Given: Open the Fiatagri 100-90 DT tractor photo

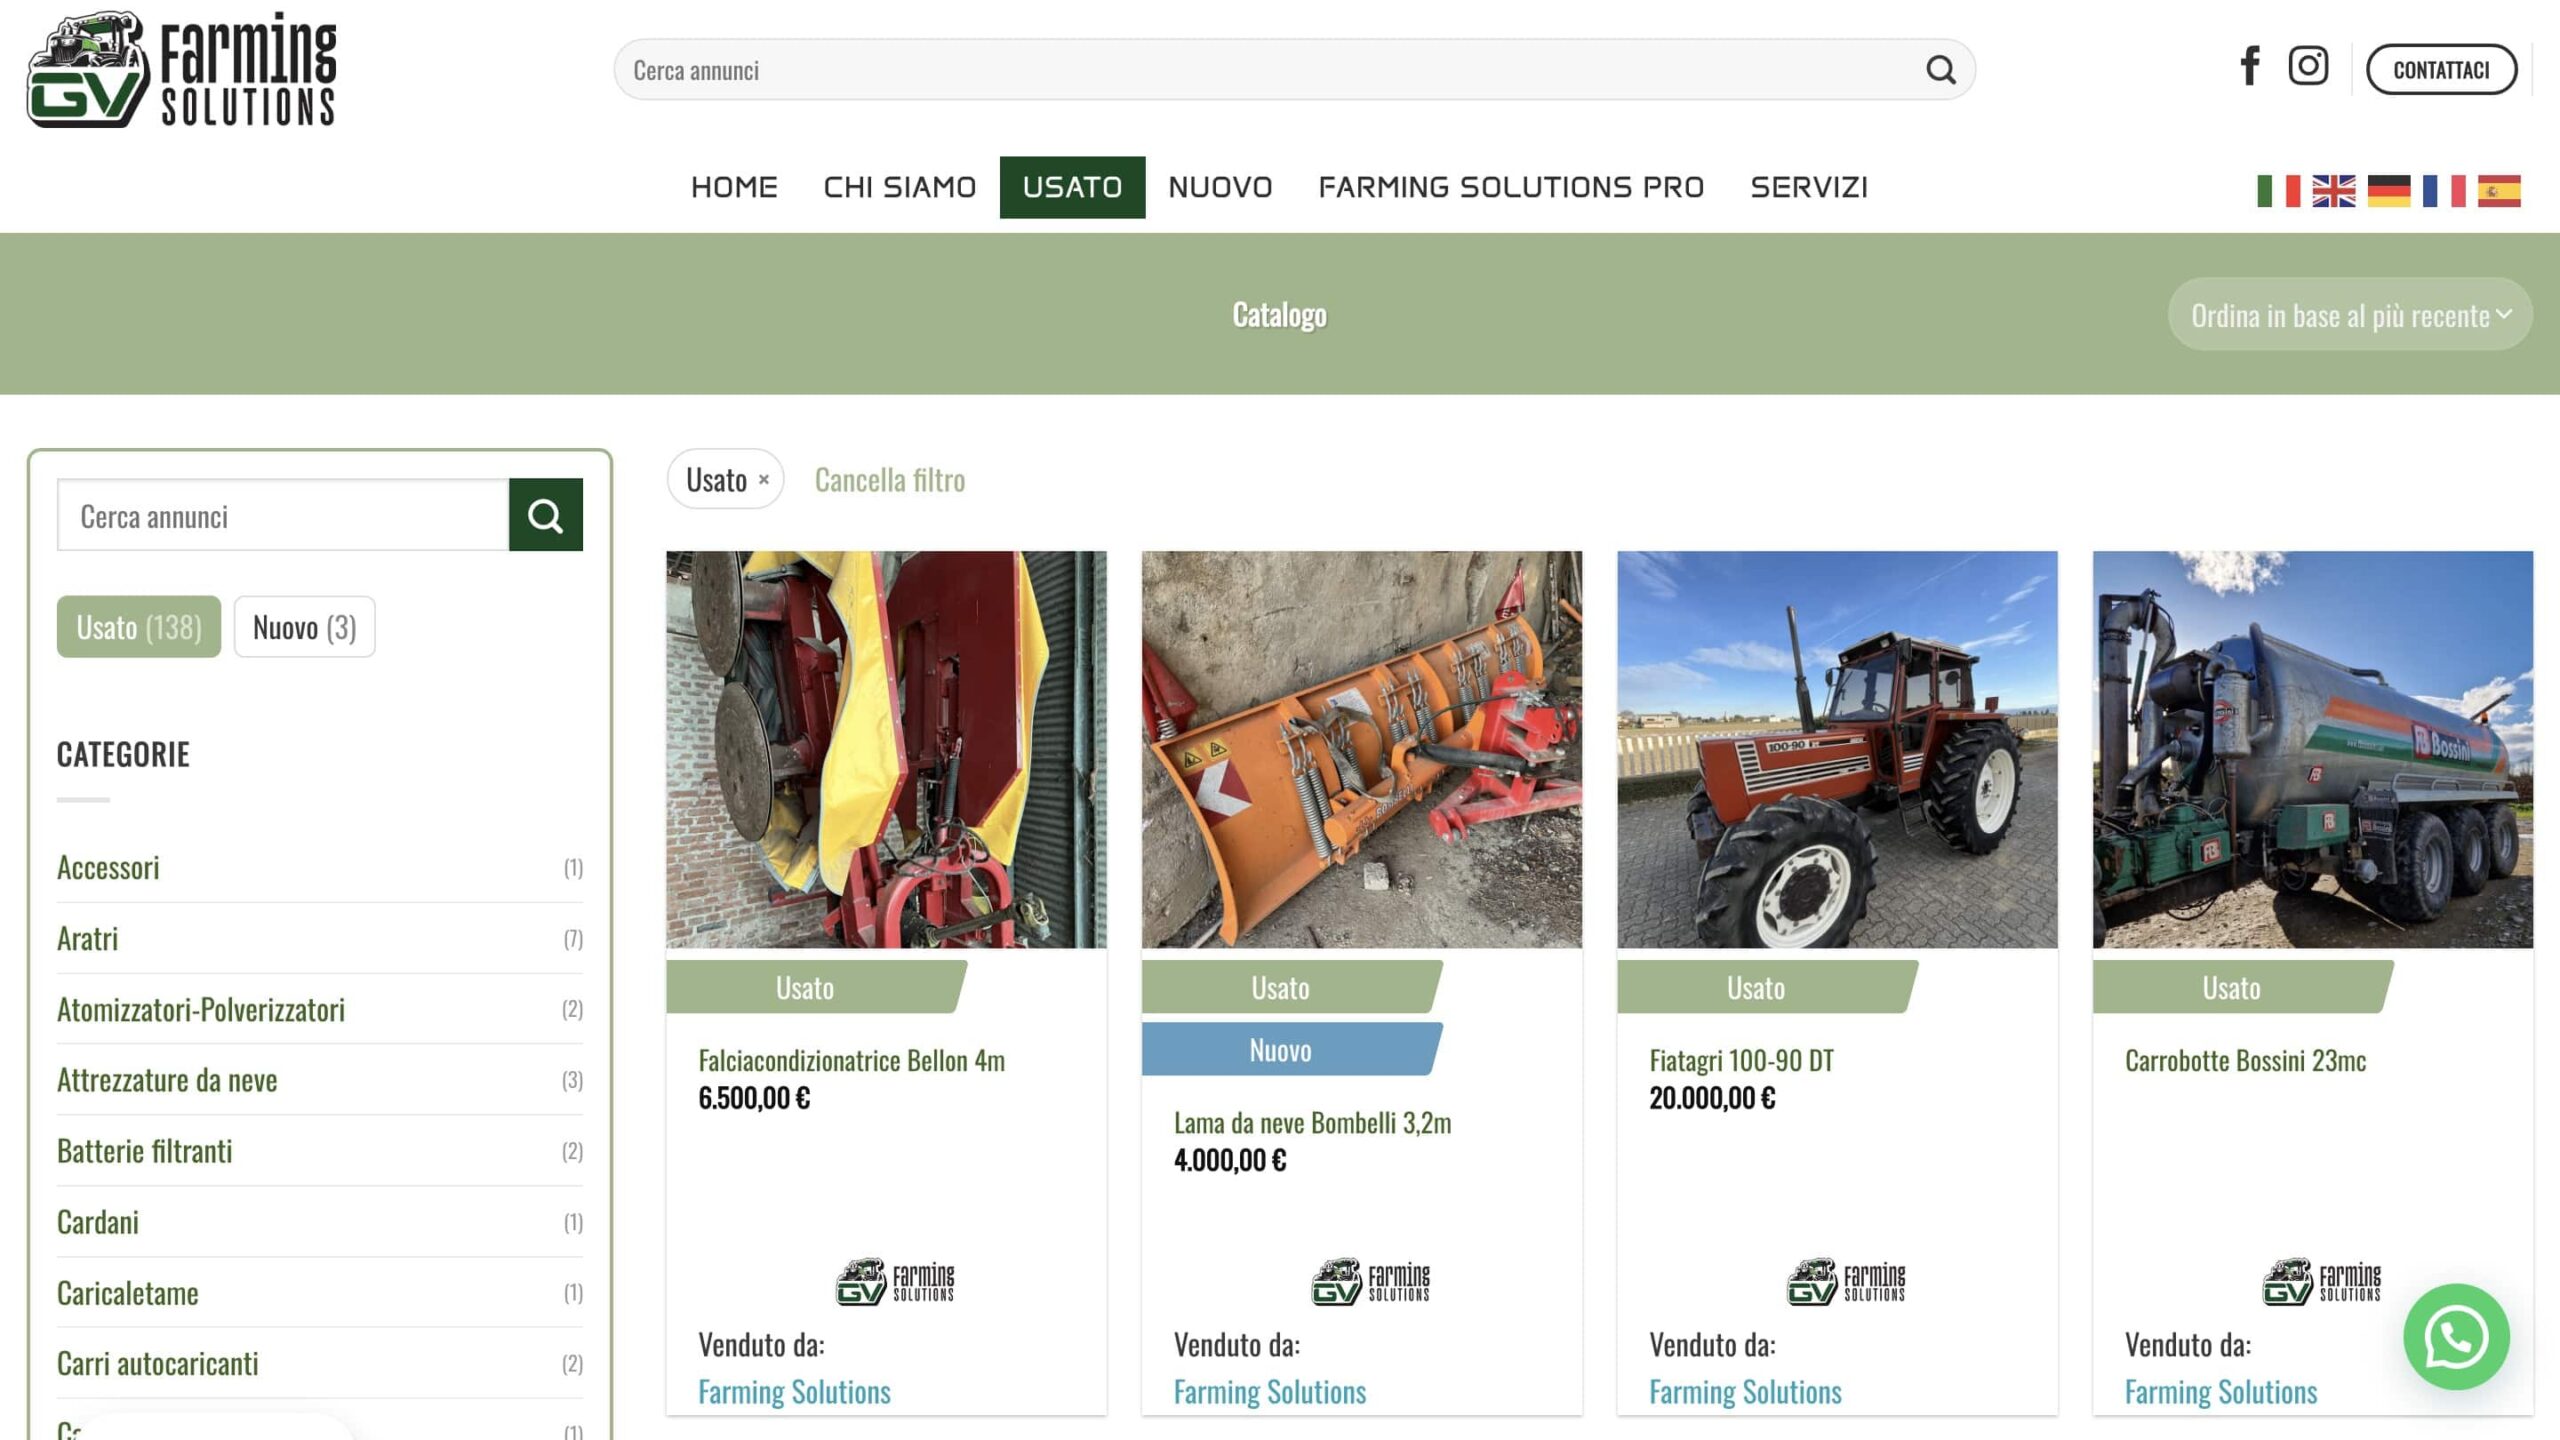Looking at the screenshot, I should 1837,749.
